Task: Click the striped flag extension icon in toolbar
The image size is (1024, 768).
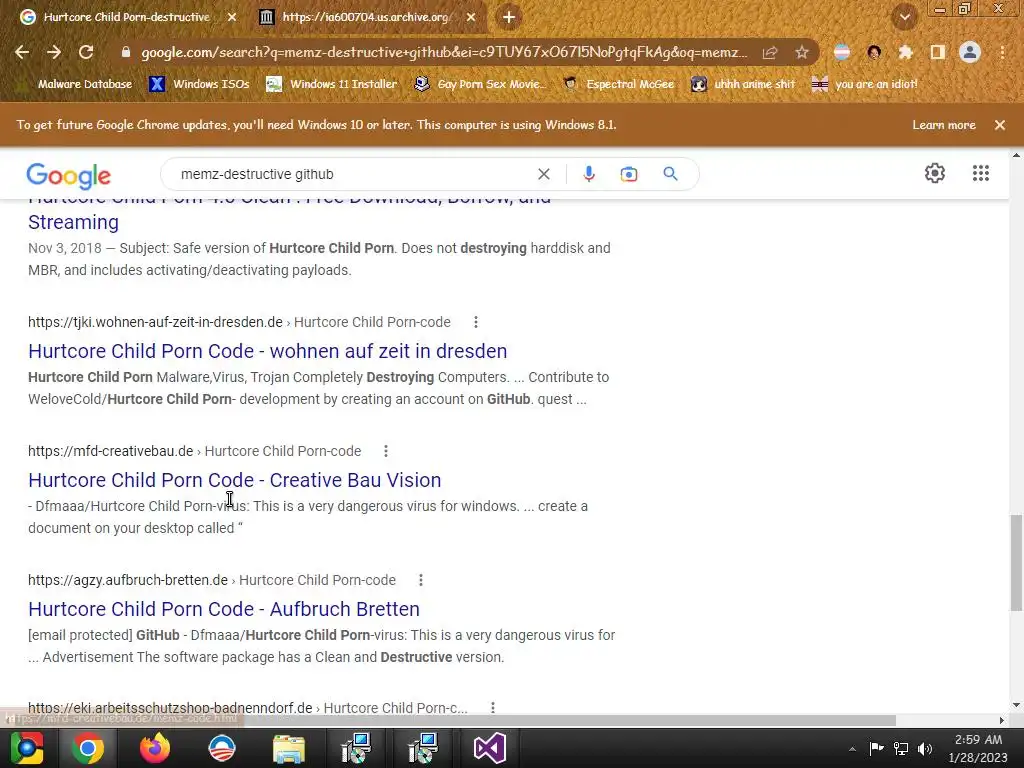Action: point(842,52)
